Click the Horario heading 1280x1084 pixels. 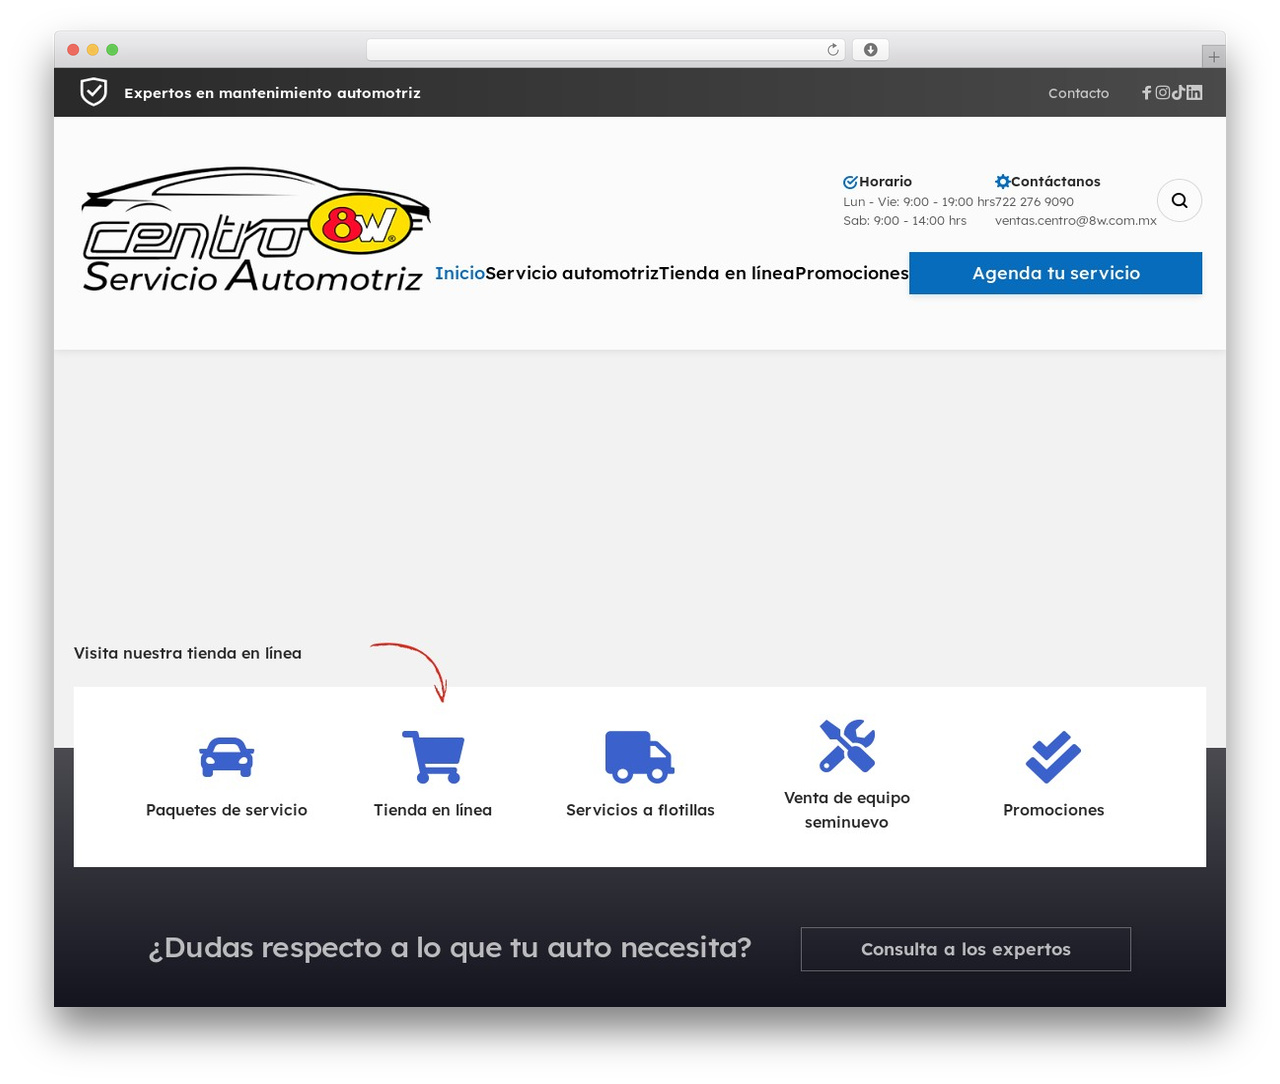point(885,182)
